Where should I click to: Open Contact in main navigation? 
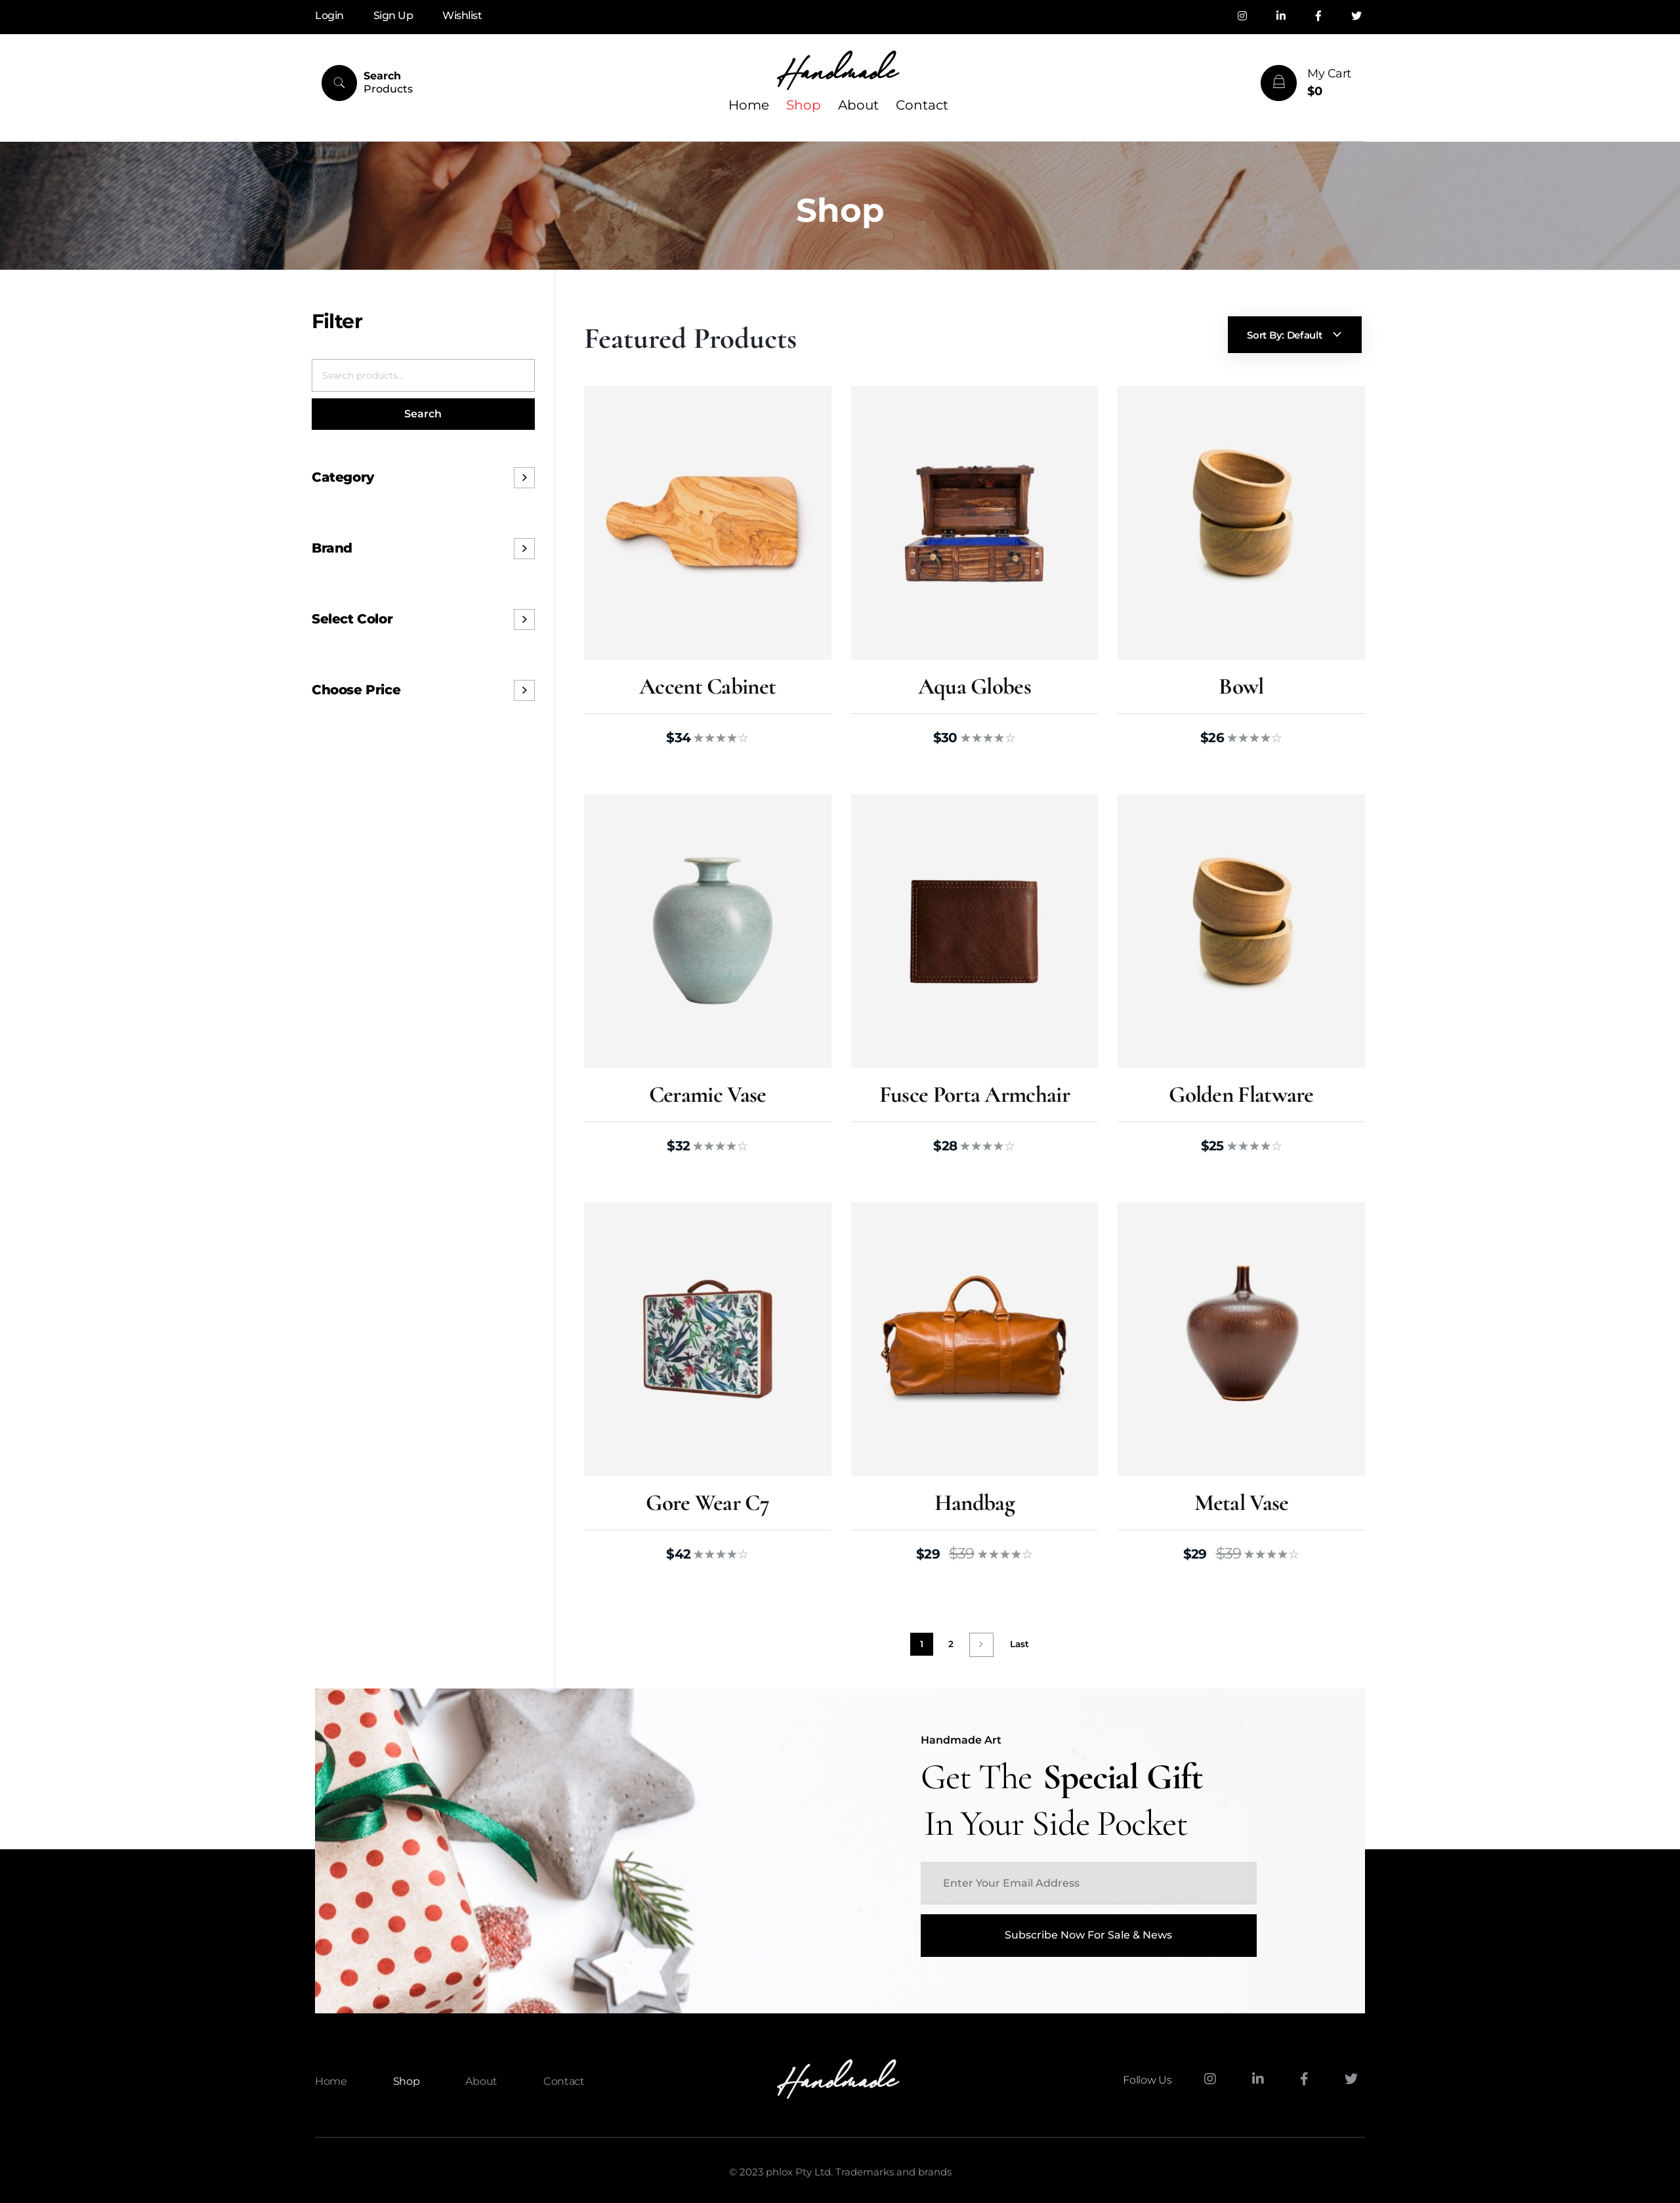(921, 105)
